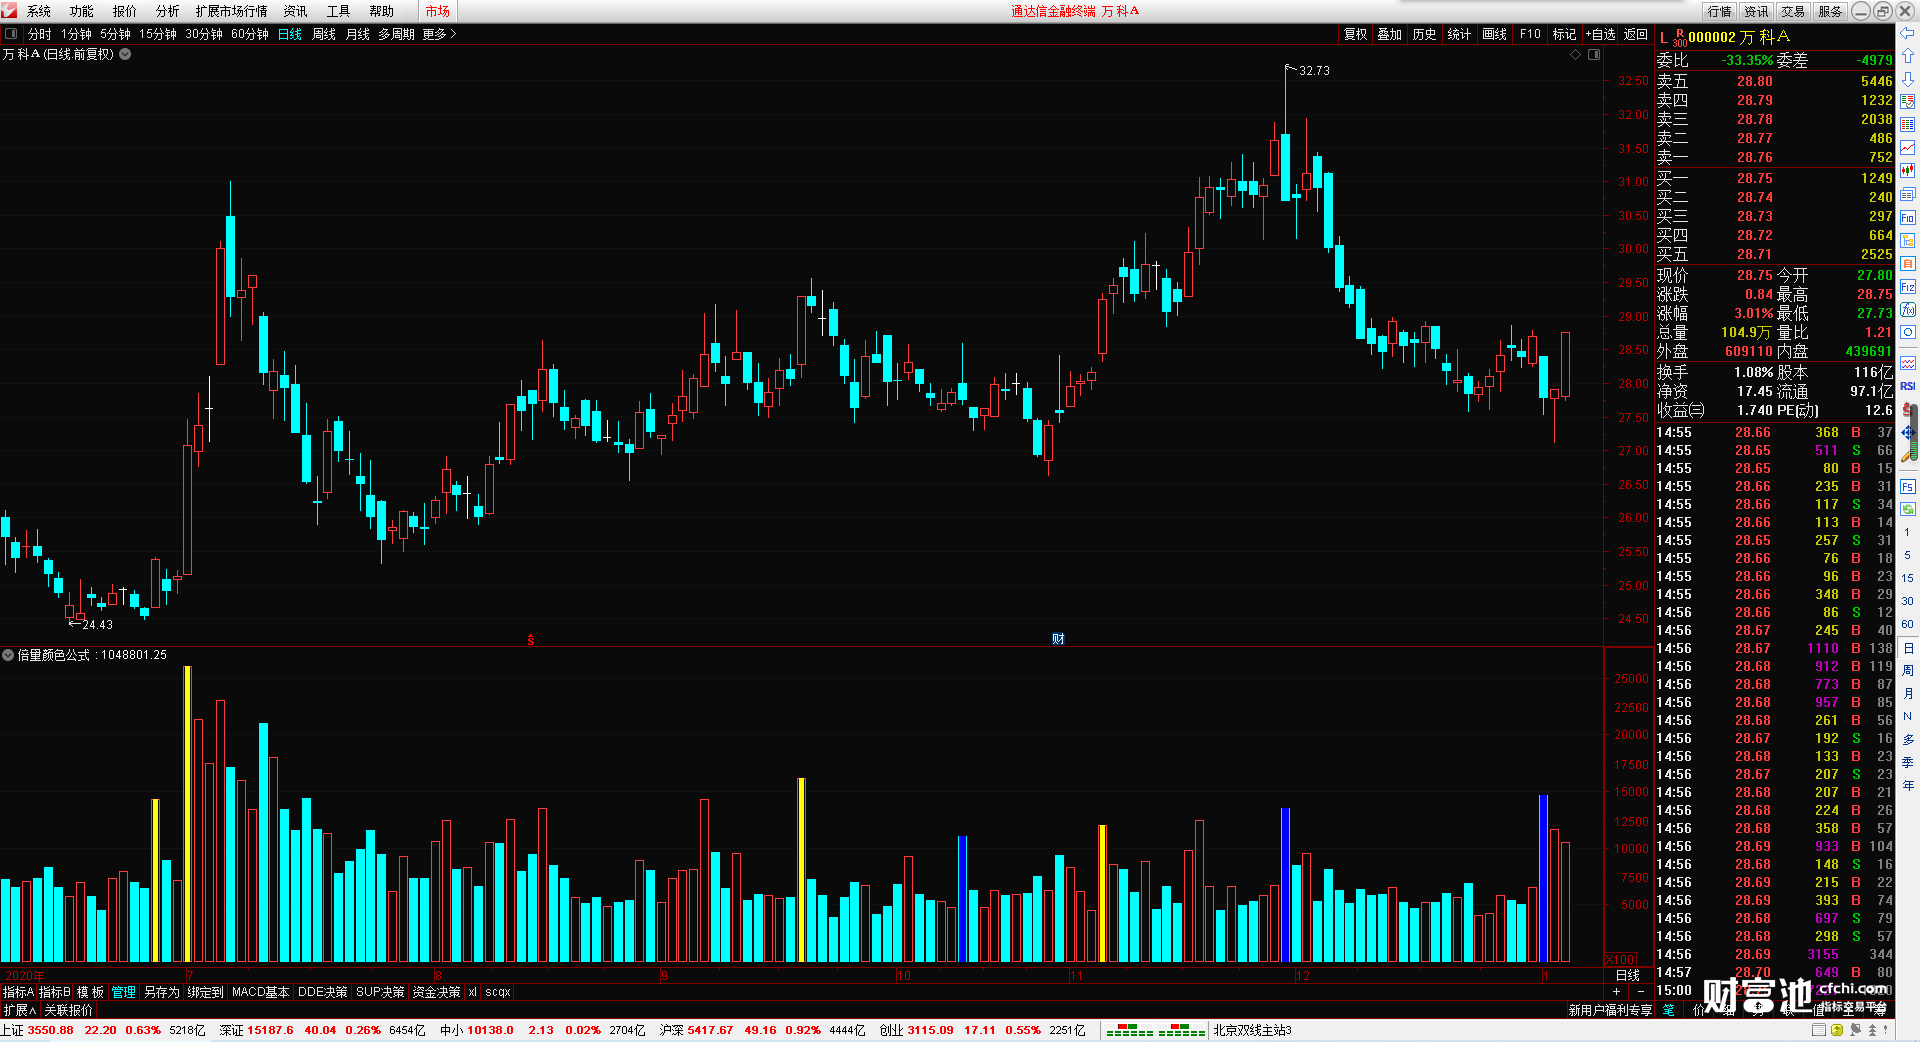This screenshot has width=1920, height=1042.
Task: Open the 报价 menu
Action: 125,11
